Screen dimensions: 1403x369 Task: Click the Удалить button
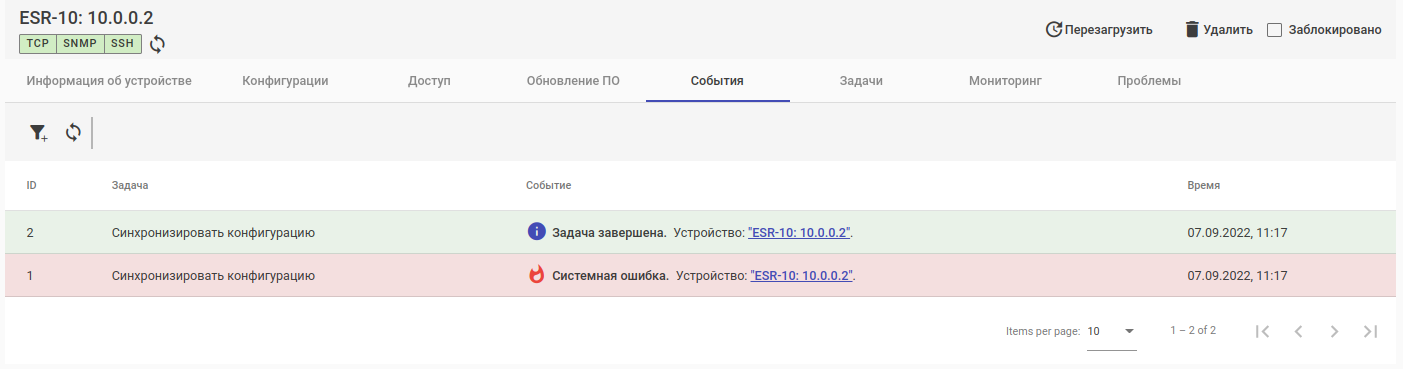pyautogui.click(x=1218, y=30)
